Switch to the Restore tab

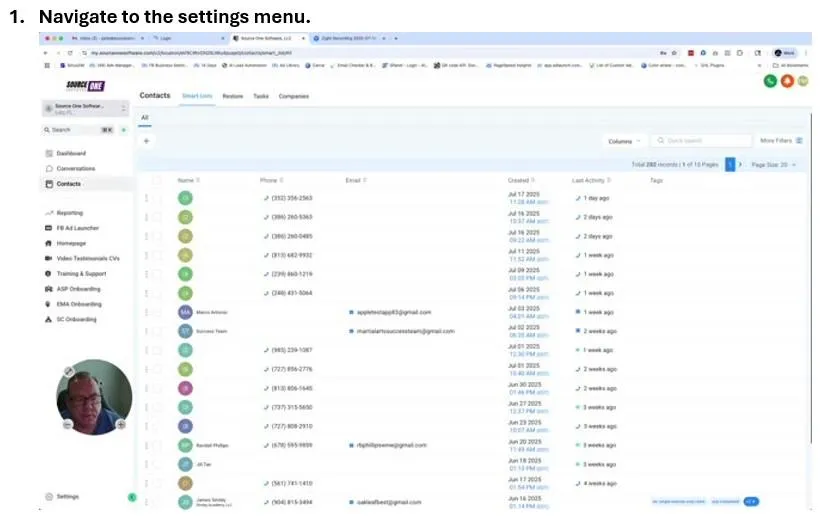pos(233,96)
